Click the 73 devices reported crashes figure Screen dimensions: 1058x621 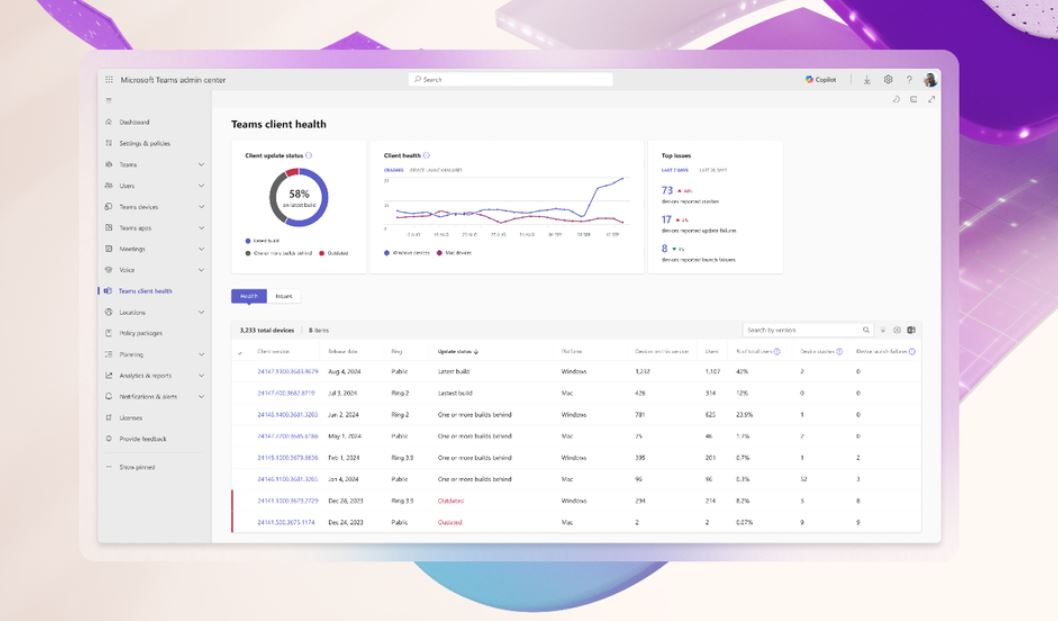[667, 190]
